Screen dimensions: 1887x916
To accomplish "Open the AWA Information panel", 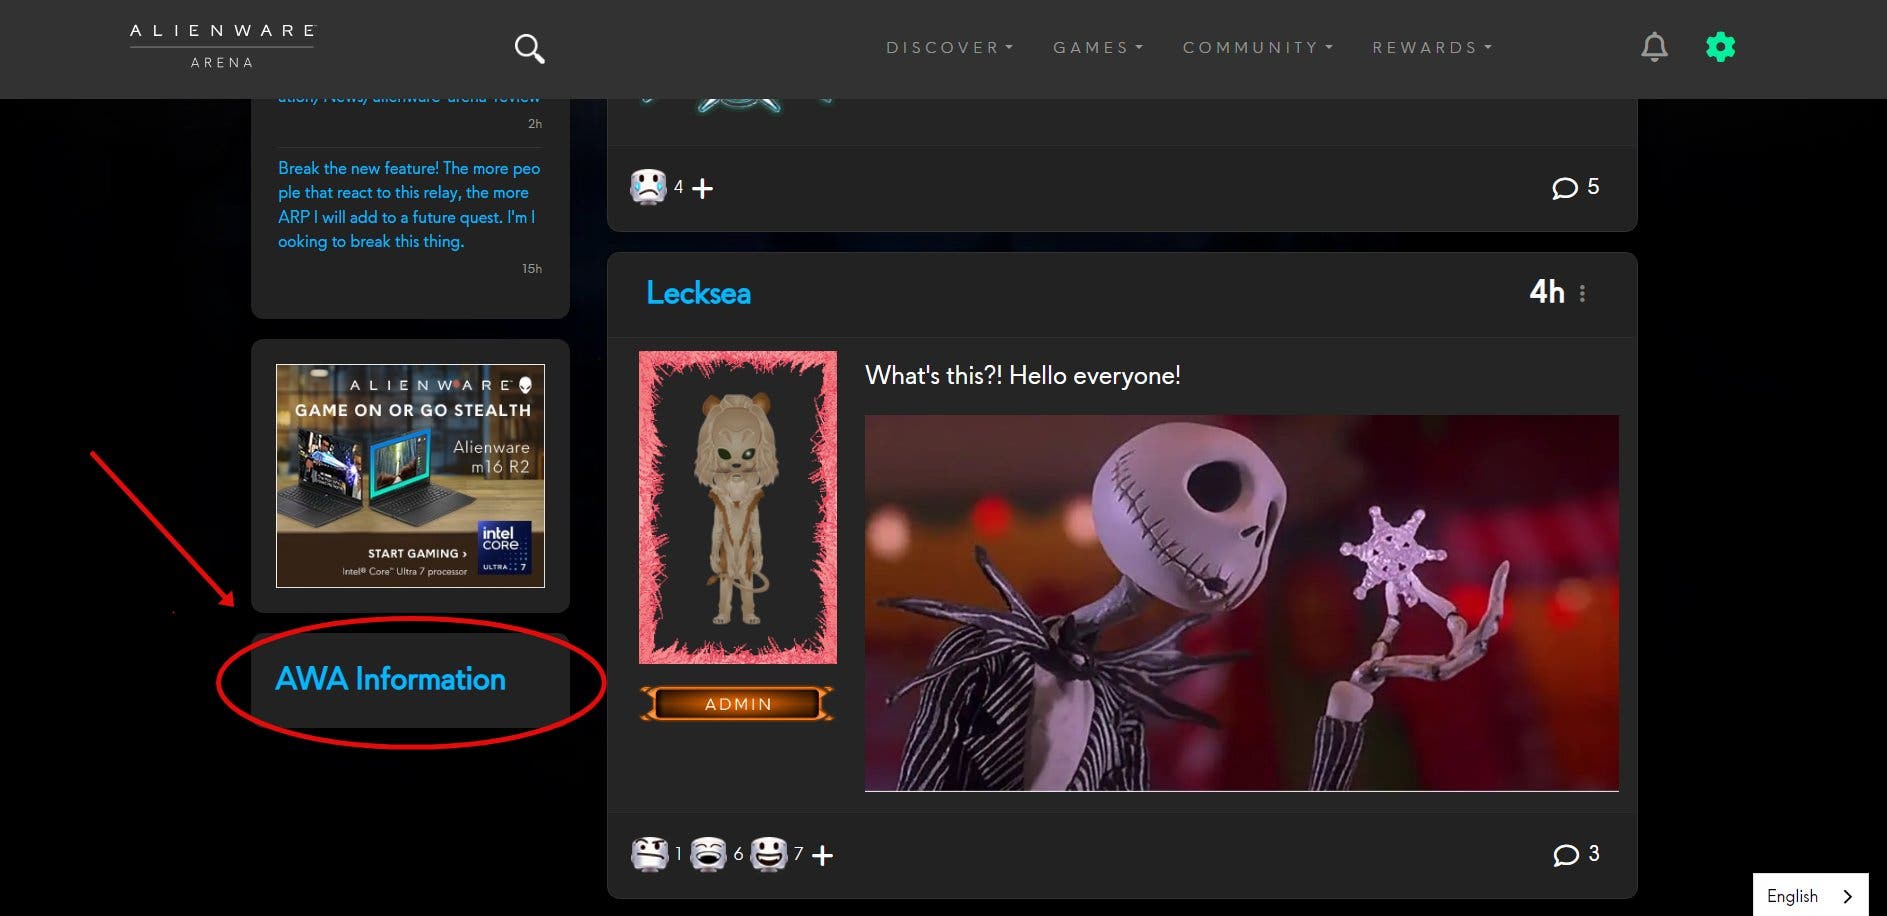I will (390, 679).
